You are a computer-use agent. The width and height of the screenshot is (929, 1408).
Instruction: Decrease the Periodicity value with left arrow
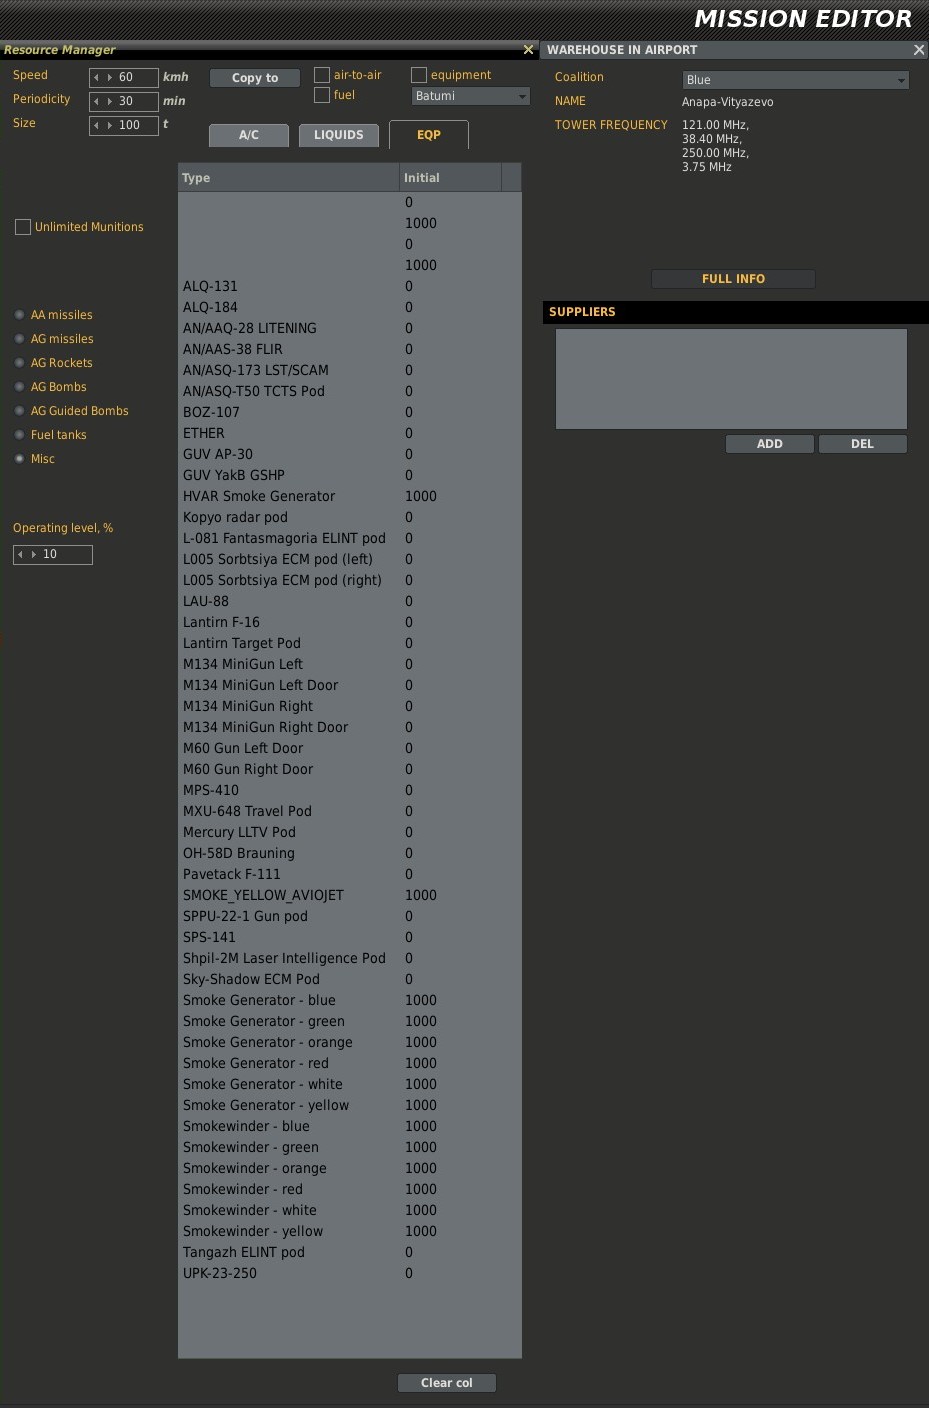click(x=97, y=101)
